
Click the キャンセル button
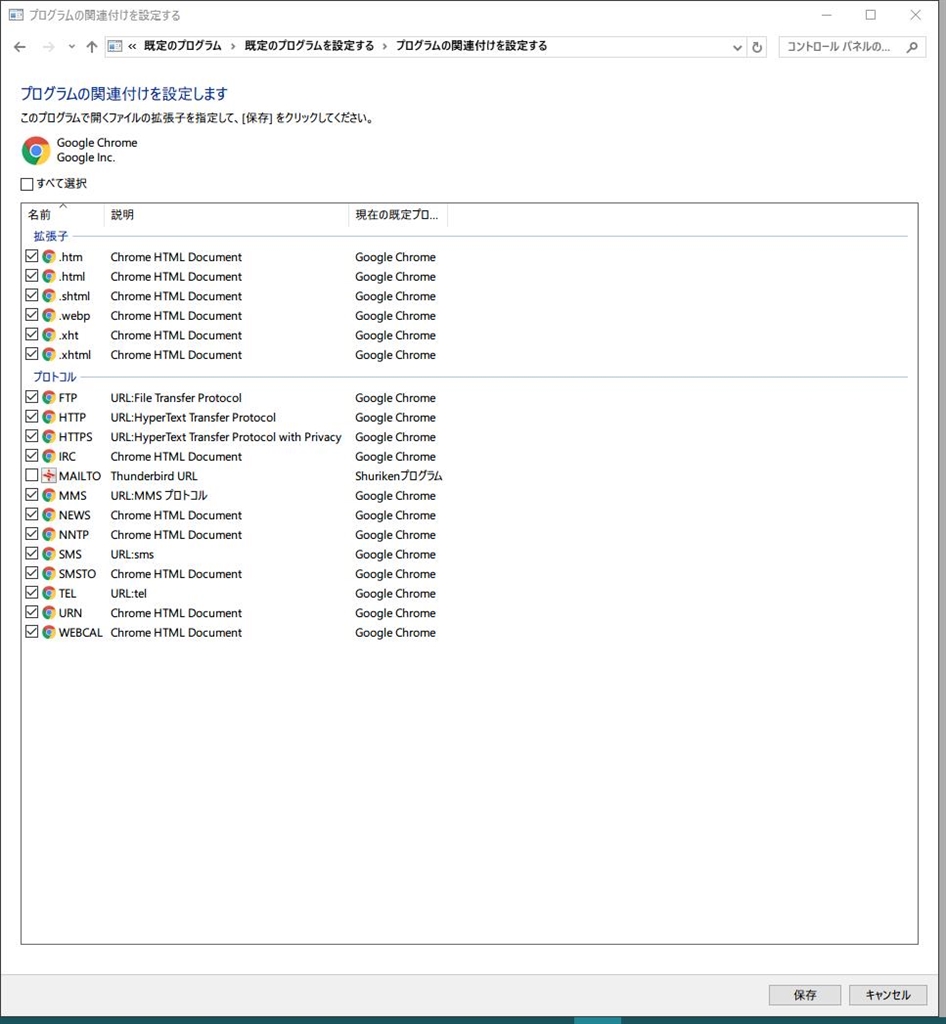coord(888,995)
